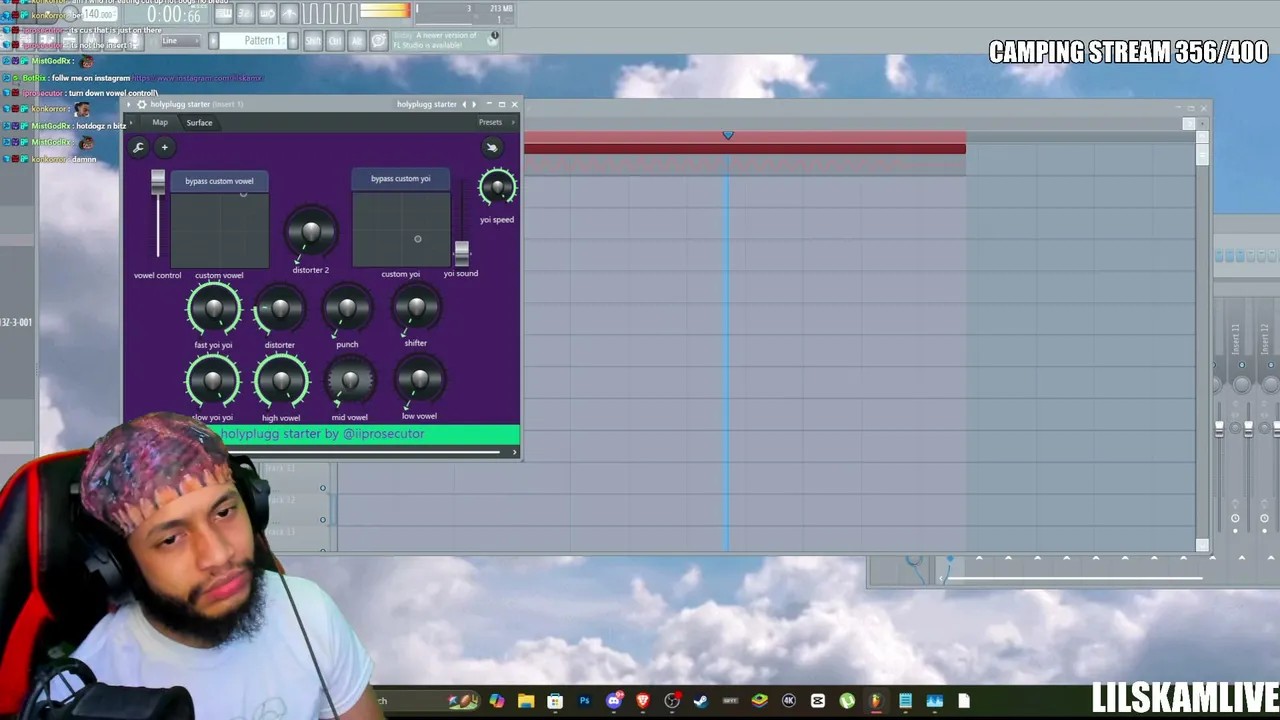This screenshot has width=1280, height=720.
Task: Open Microsoft Store from the taskbar
Action: point(555,701)
